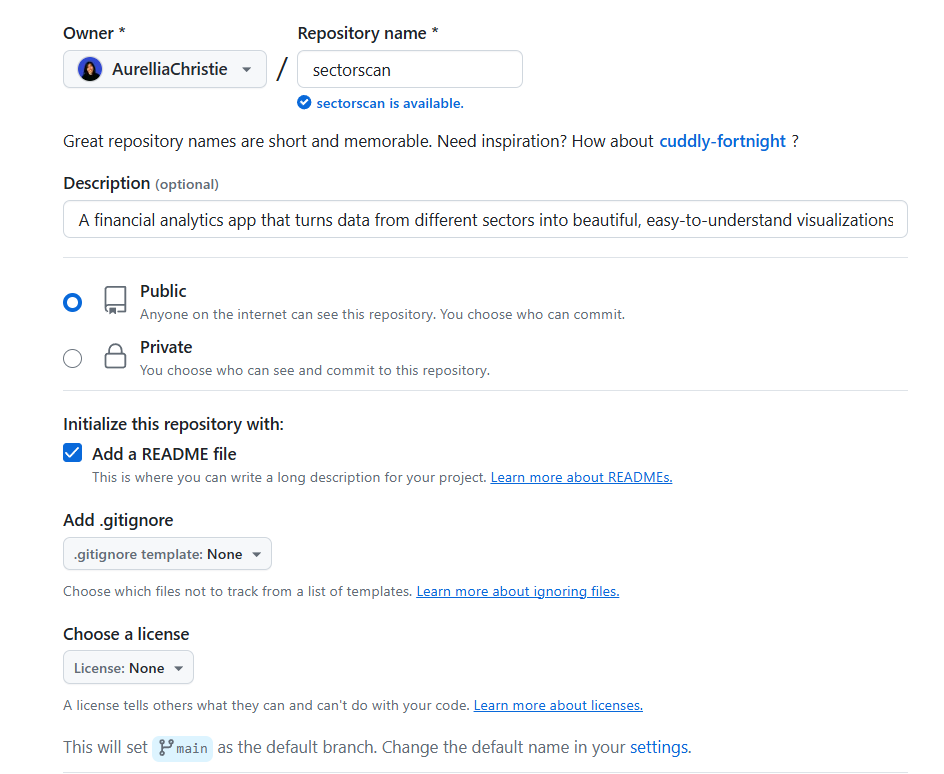Screen dimensions: 944x774
Task: Click the green checkmark beside availability message
Action: point(303,102)
